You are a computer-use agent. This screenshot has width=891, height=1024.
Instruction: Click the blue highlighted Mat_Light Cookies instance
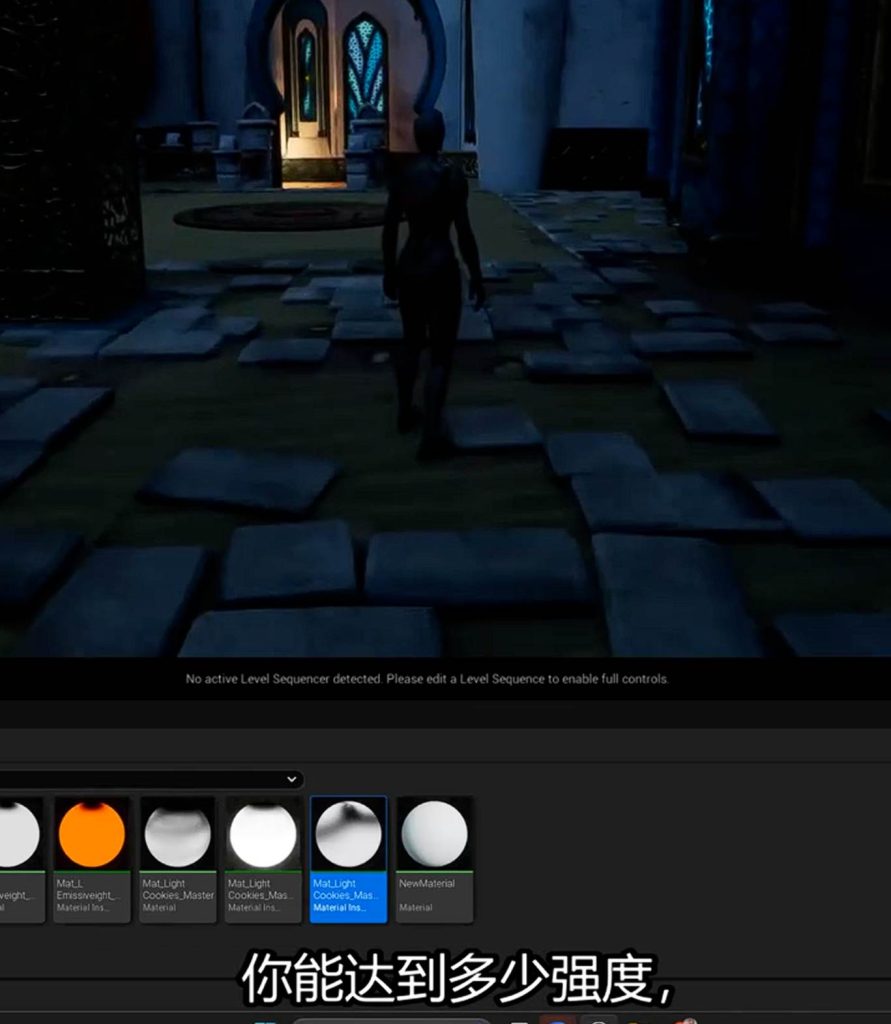click(x=348, y=835)
